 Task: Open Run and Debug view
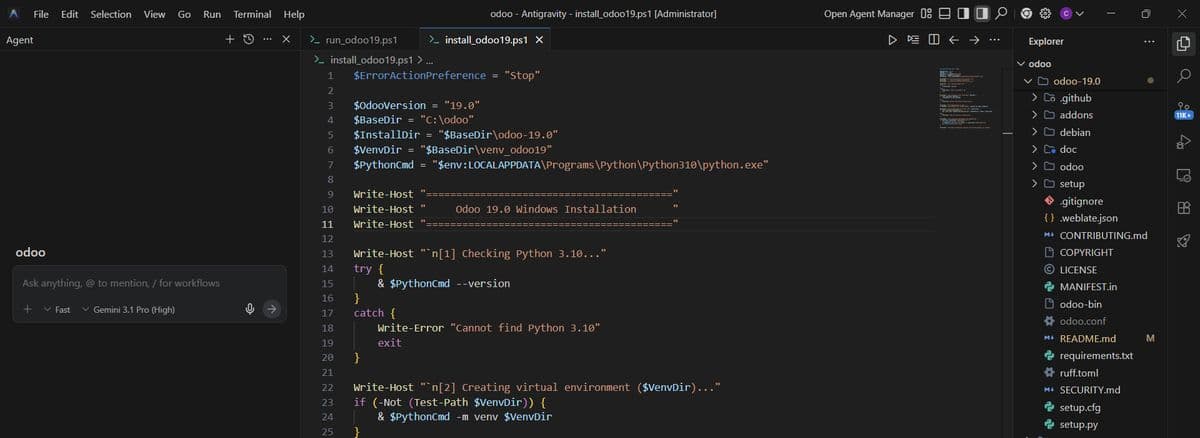(x=1181, y=143)
